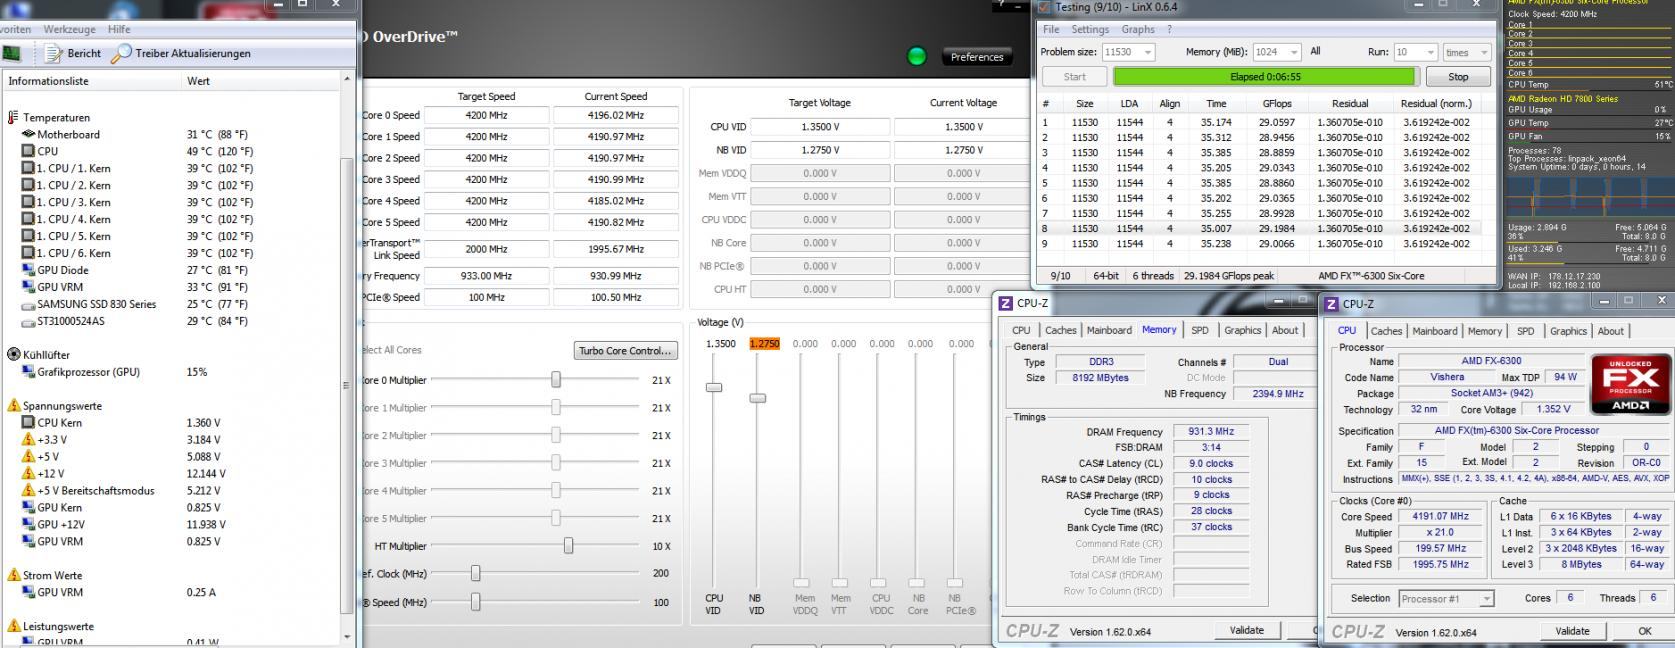Click the Core 0 Multiplier slider handle
Viewport: 1675px width, 648px height.
point(555,380)
